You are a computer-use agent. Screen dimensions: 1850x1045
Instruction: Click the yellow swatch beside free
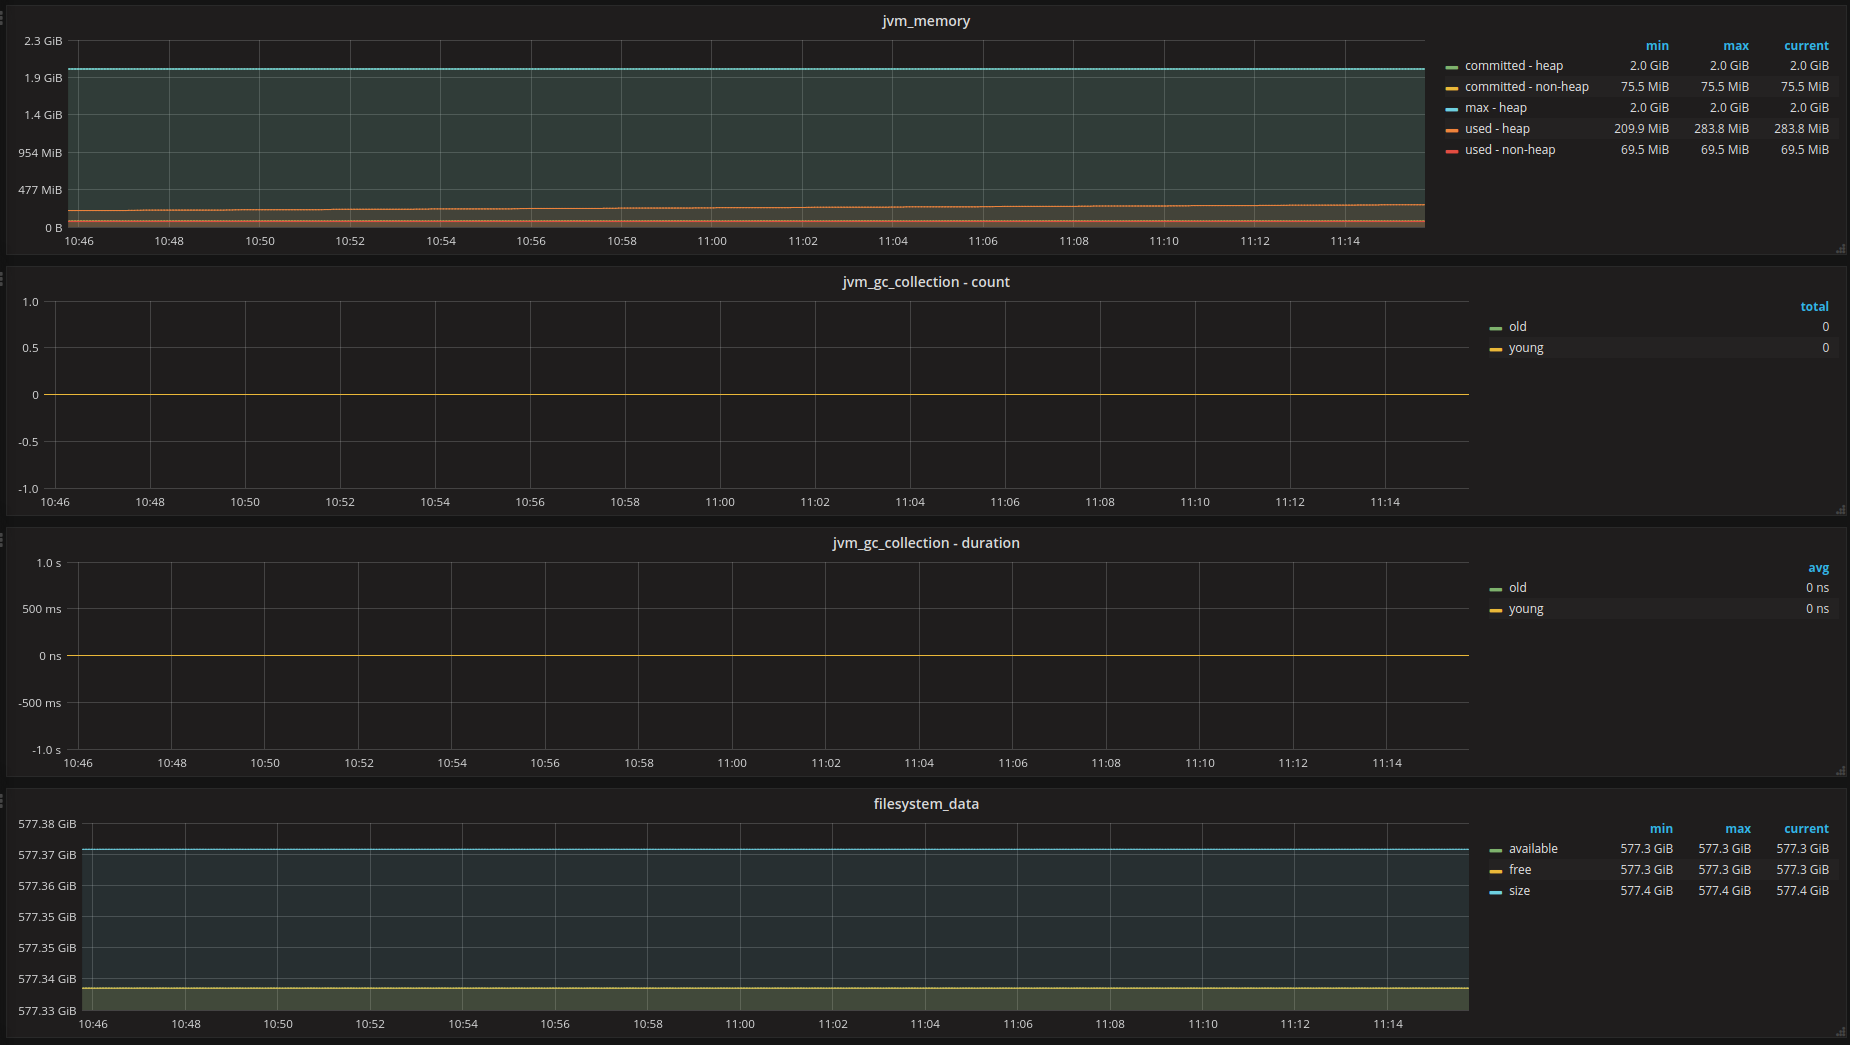pos(1496,871)
